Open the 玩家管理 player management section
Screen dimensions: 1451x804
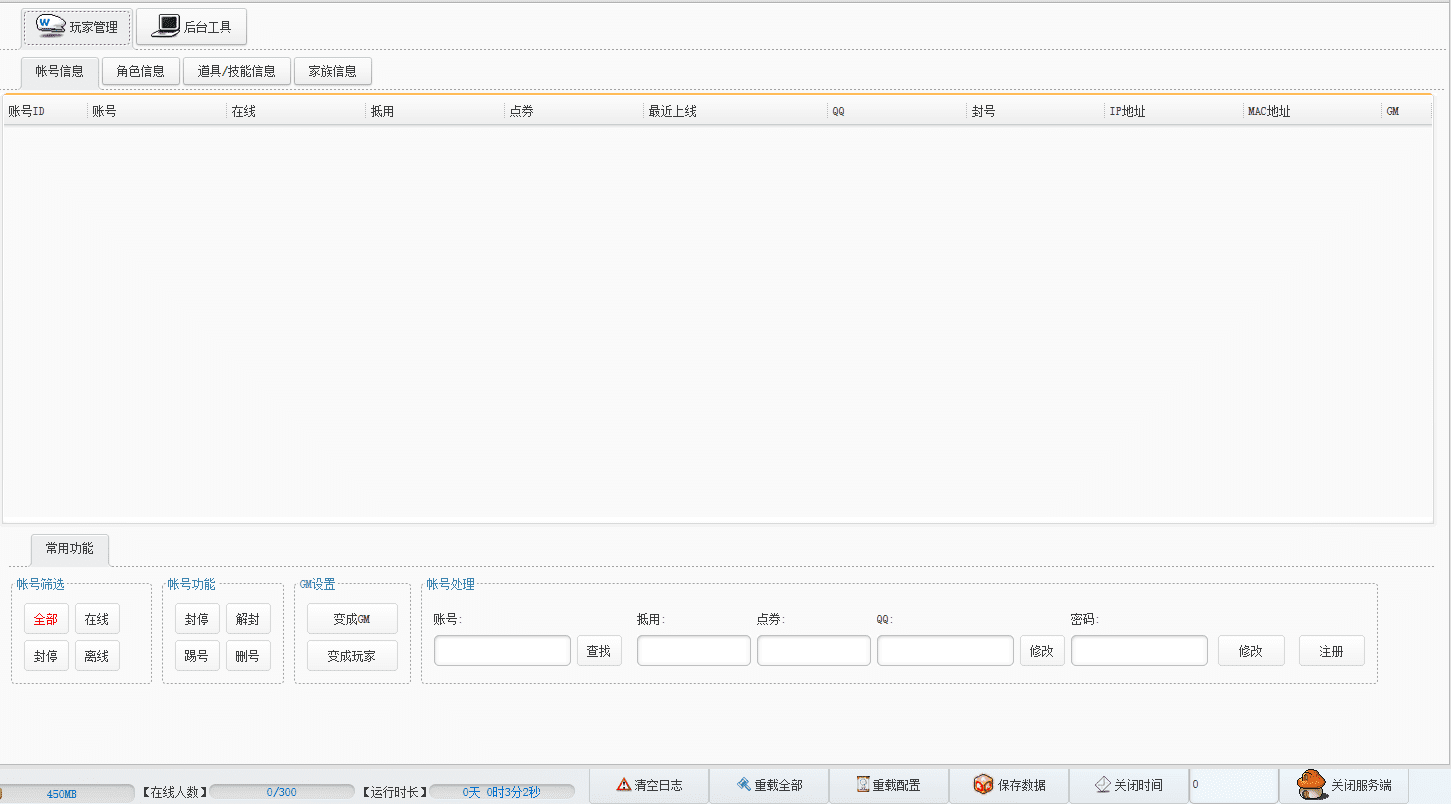(77, 27)
